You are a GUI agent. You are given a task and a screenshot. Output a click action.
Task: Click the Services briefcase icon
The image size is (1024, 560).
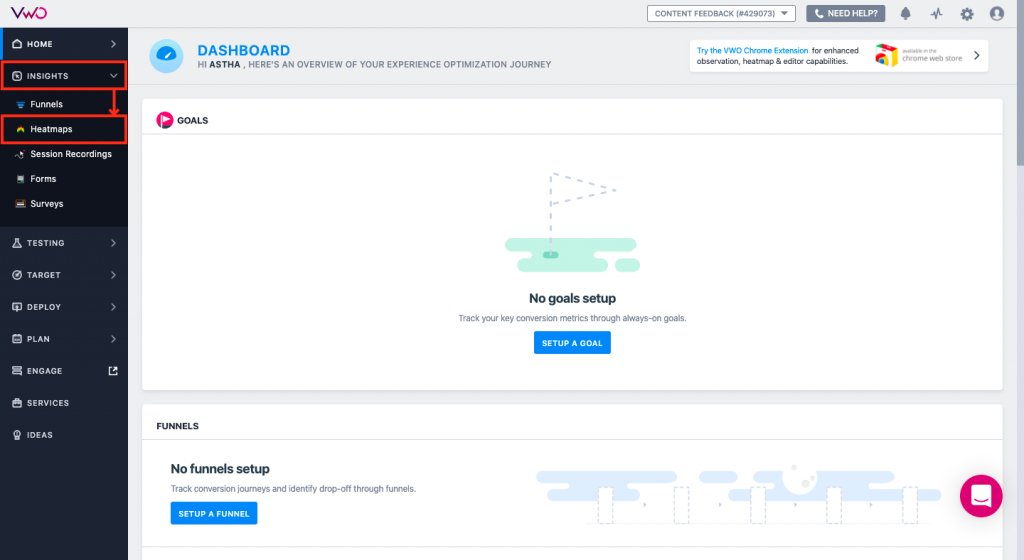click(17, 403)
